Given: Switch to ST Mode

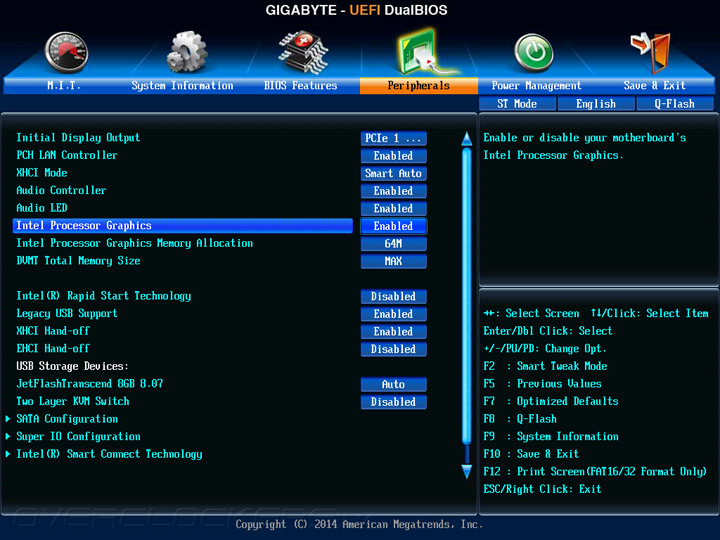Looking at the screenshot, I should [x=517, y=104].
